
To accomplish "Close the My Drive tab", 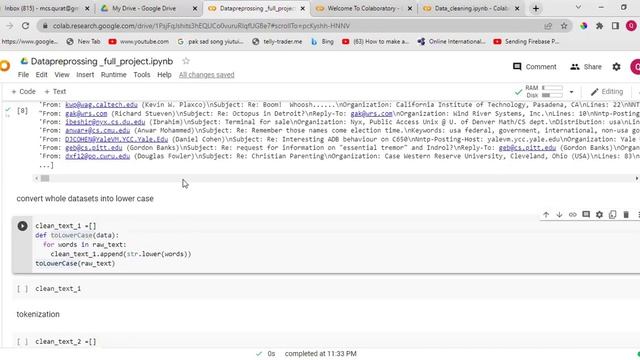I will pos(195,8).
